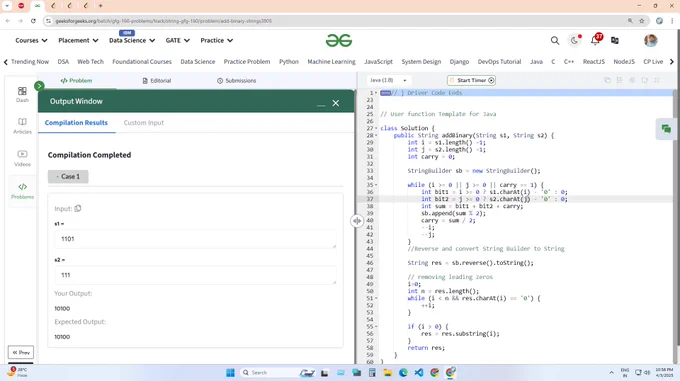680x381 pixels.
Task: Click the Start Timer button
Action: [471, 80]
